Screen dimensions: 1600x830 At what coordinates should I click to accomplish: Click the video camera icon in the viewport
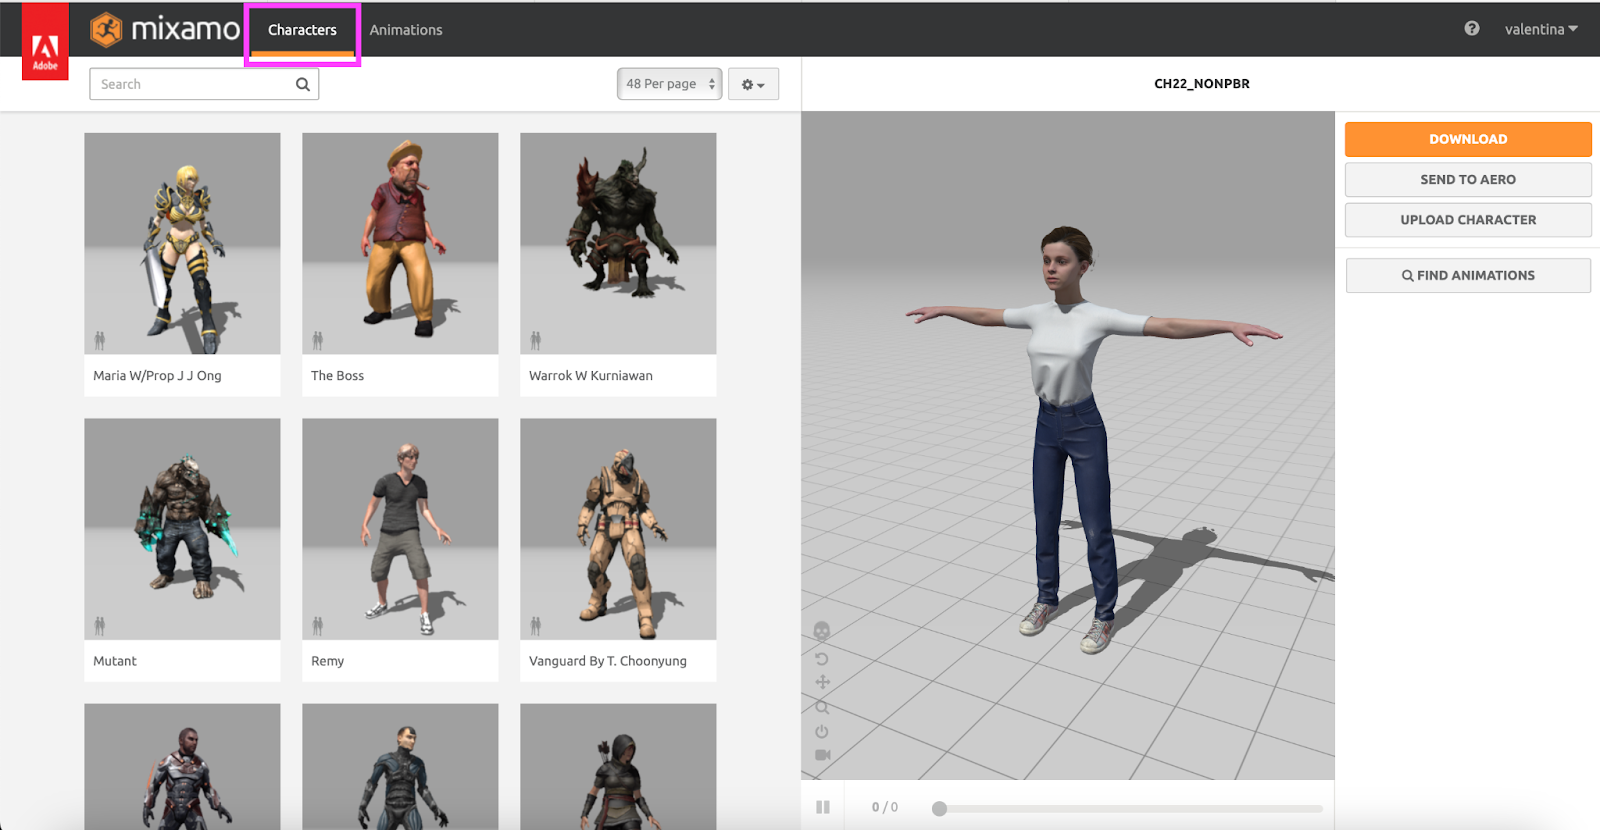(x=822, y=755)
